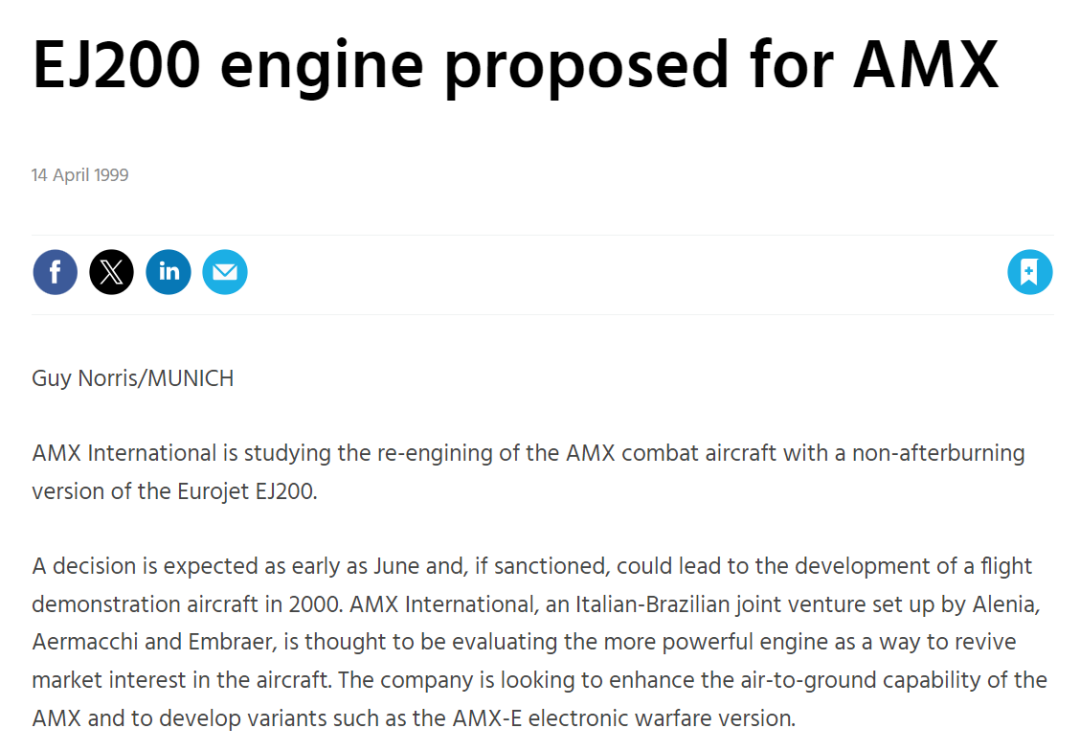Send the article by email
Image resolution: width=1080 pixels, height=751 pixels.
(x=225, y=272)
